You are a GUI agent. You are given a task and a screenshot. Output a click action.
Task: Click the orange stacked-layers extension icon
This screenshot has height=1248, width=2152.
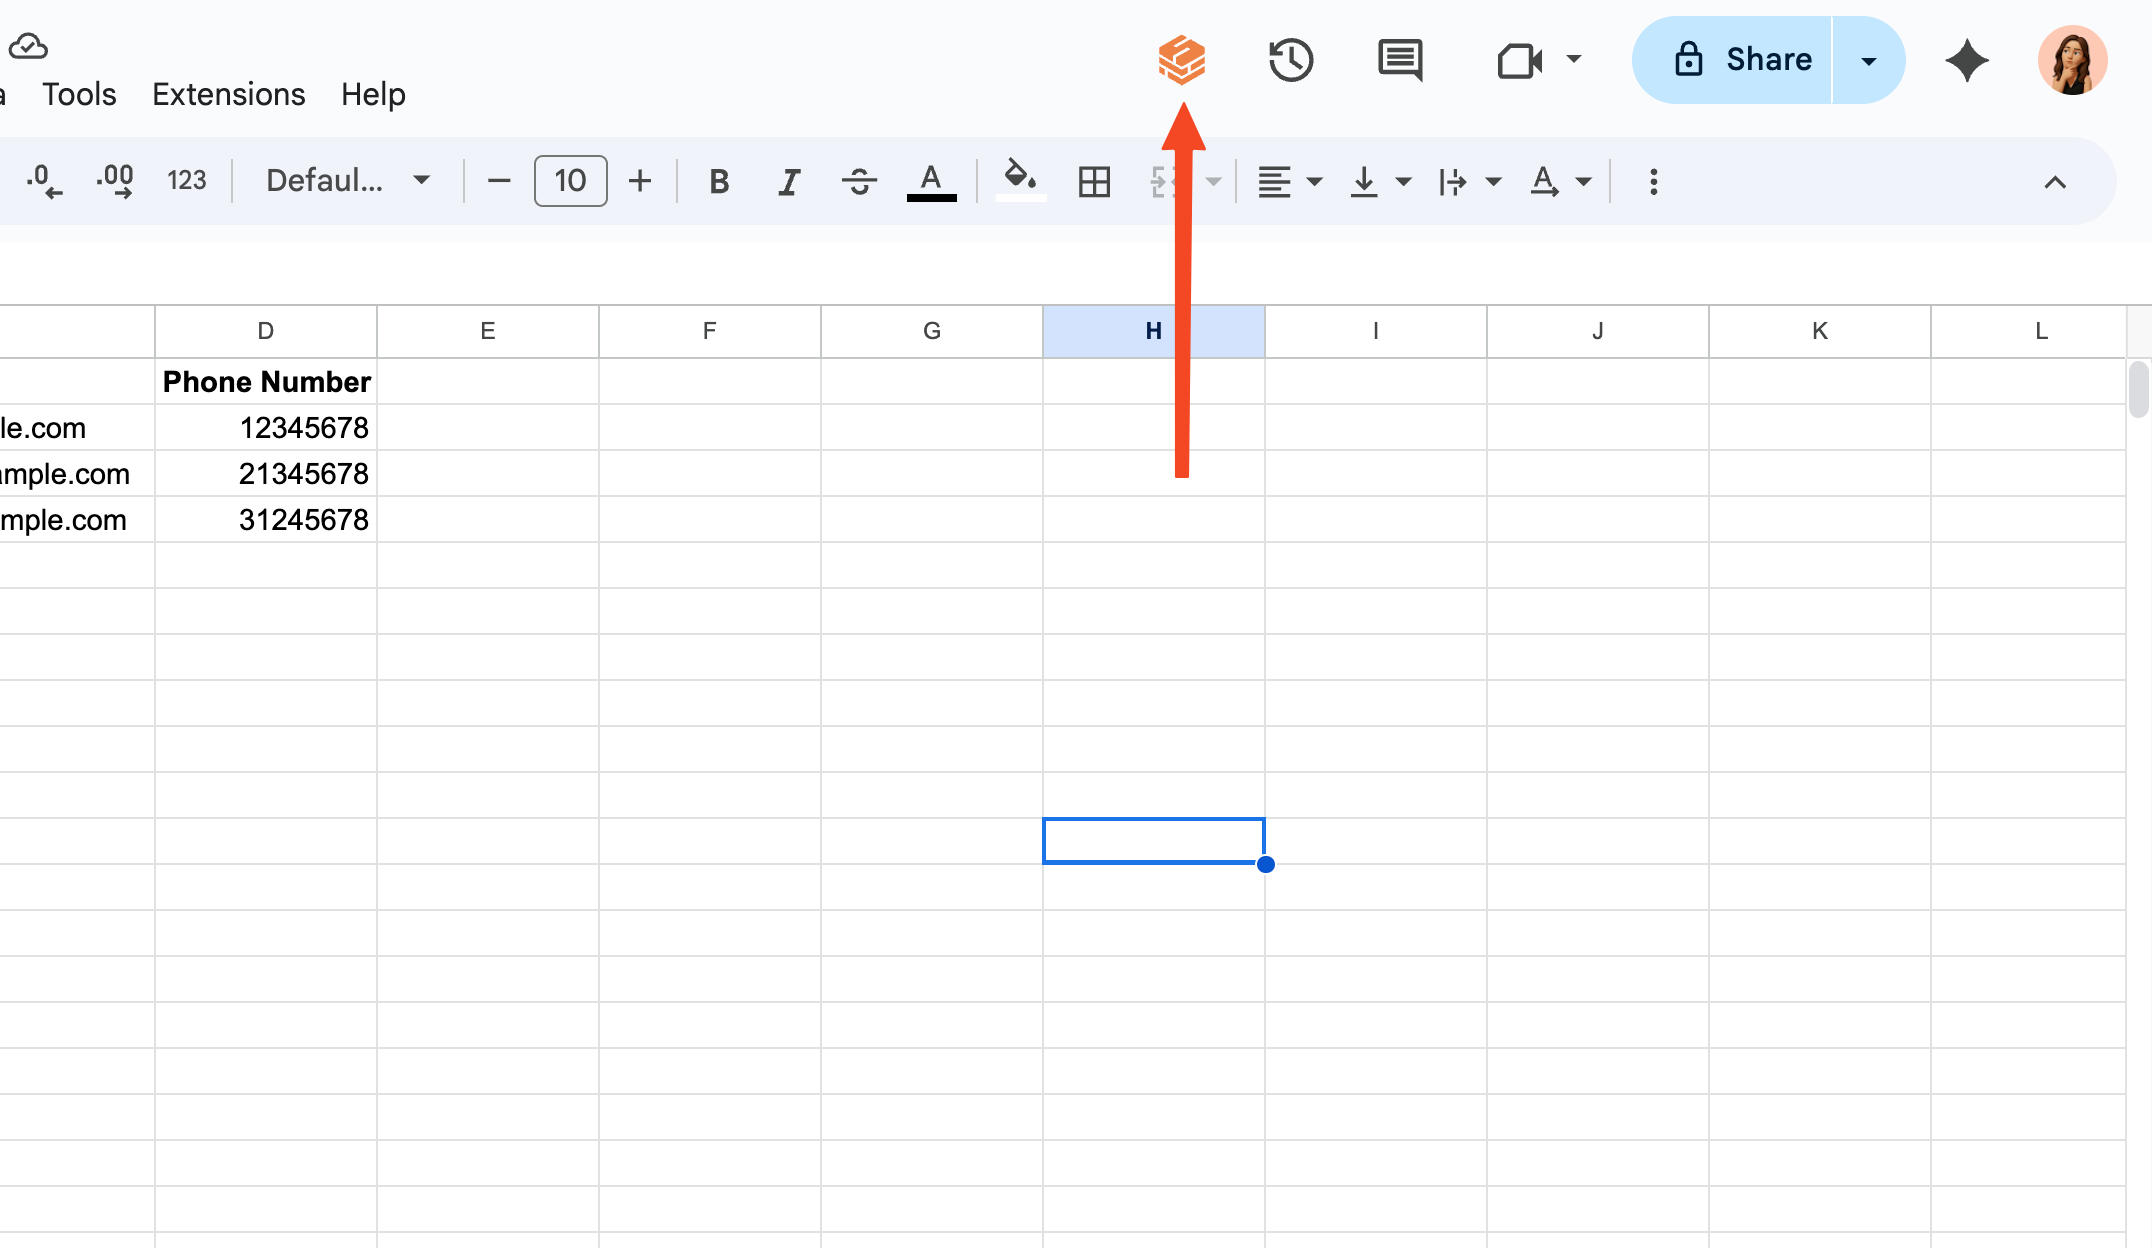click(x=1181, y=59)
